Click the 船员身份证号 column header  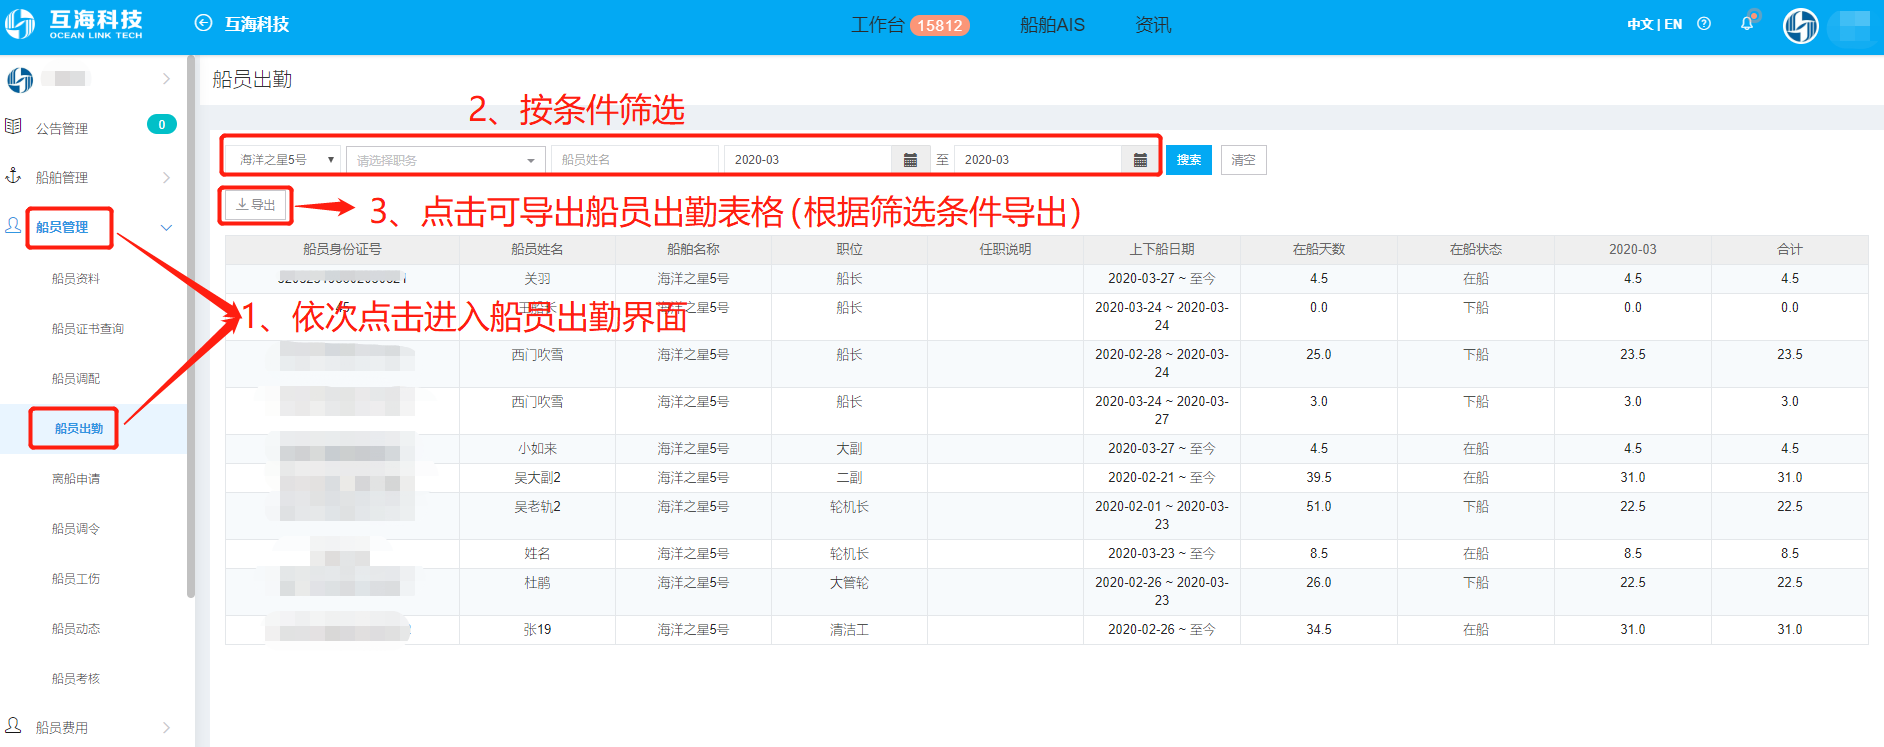click(342, 249)
